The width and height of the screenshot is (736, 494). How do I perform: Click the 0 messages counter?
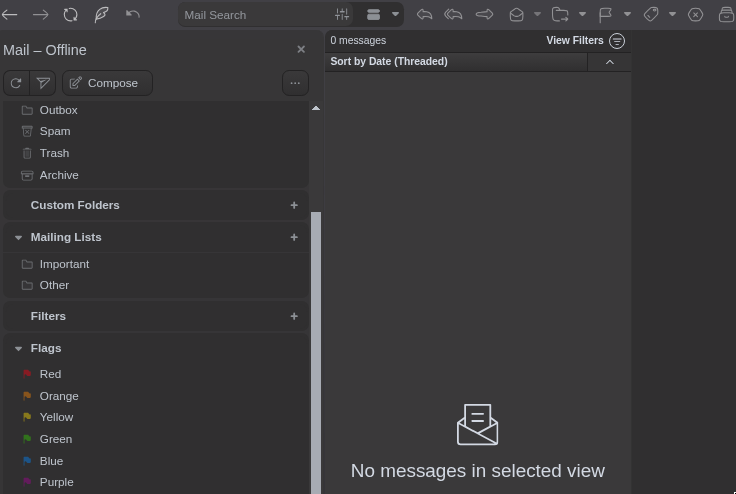point(358,41)
